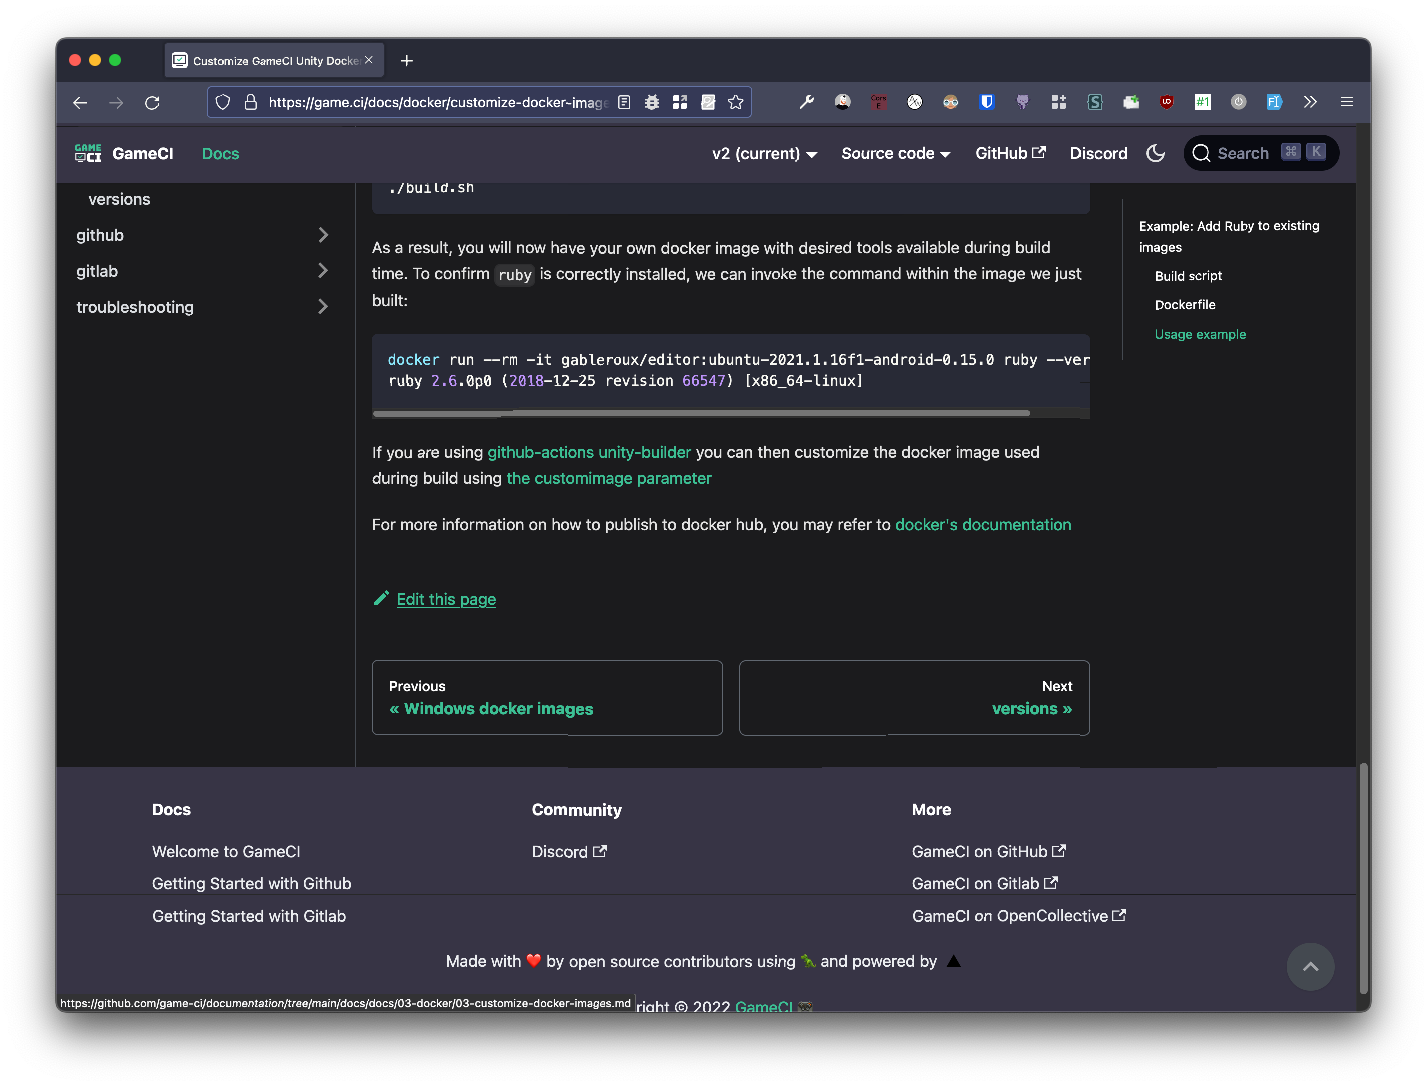Viewport: 1427px width, 1086px height.
Task: Click the browser address bar URL
Action: click(x=437, y=102)
